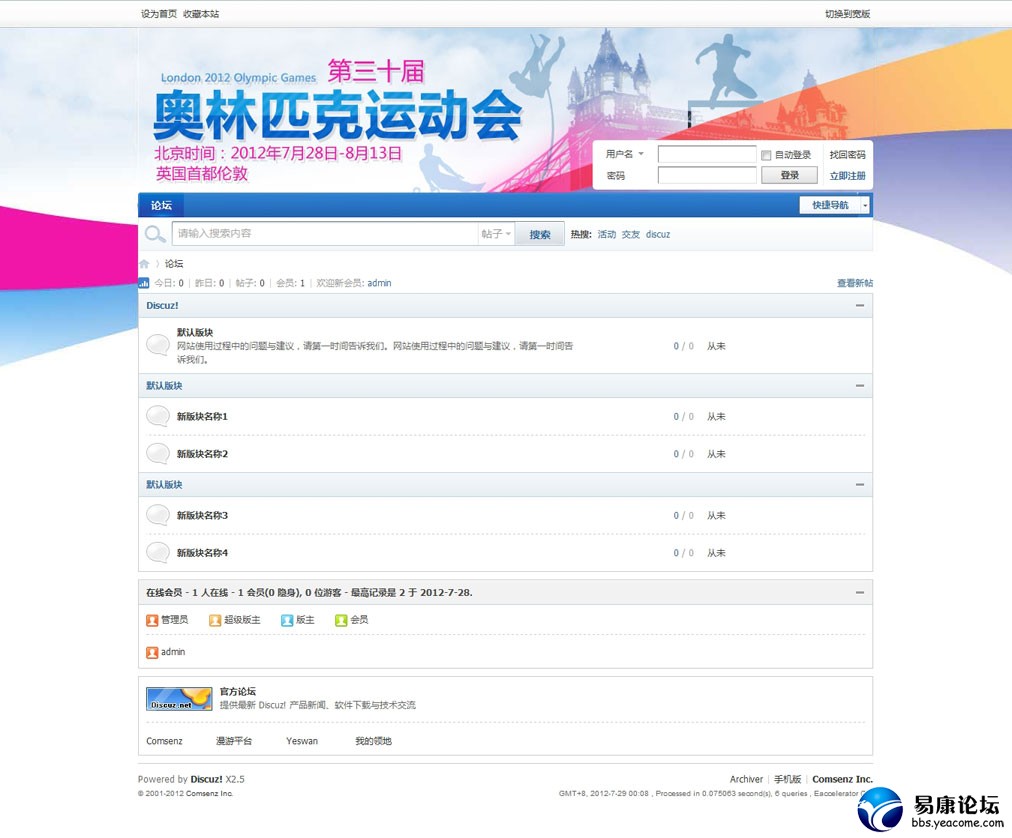
Task: Click 切换到宽版 link
Action: (x=847, y=14)
